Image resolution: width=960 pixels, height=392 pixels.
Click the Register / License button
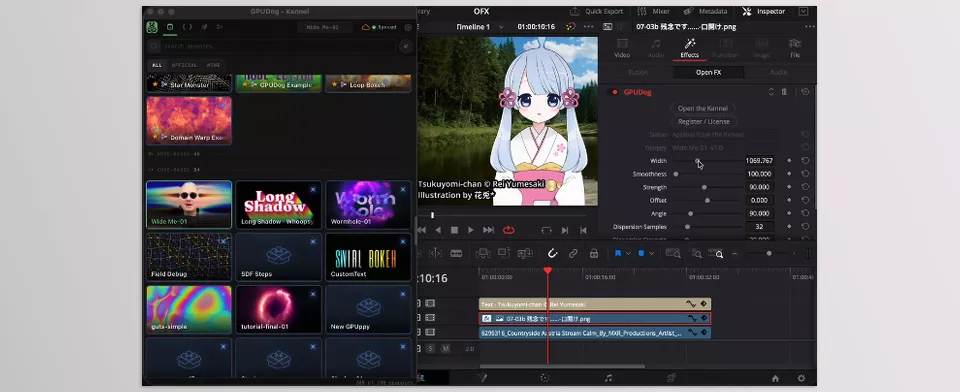click(x=703, y=121)
